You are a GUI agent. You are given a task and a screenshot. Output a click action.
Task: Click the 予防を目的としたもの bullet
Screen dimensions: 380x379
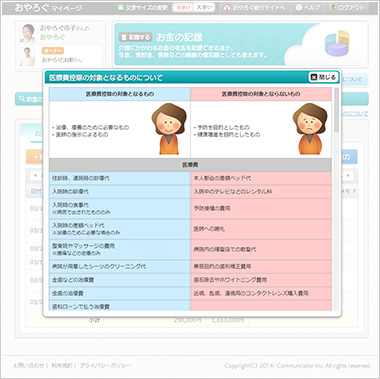221,127
